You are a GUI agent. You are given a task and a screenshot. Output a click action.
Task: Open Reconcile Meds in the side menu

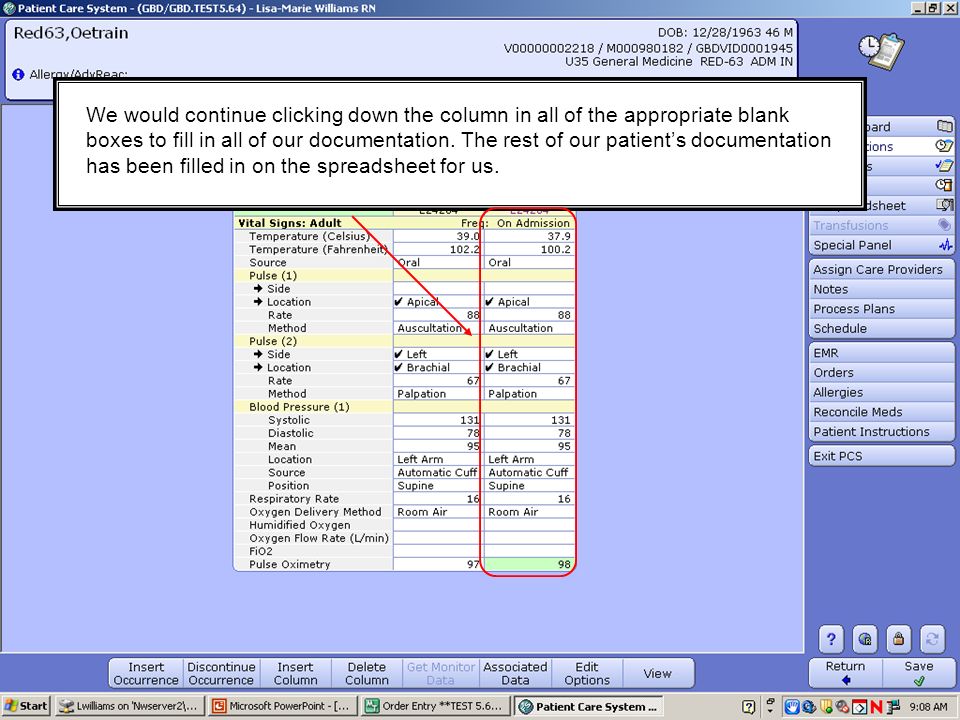point(881,411)
